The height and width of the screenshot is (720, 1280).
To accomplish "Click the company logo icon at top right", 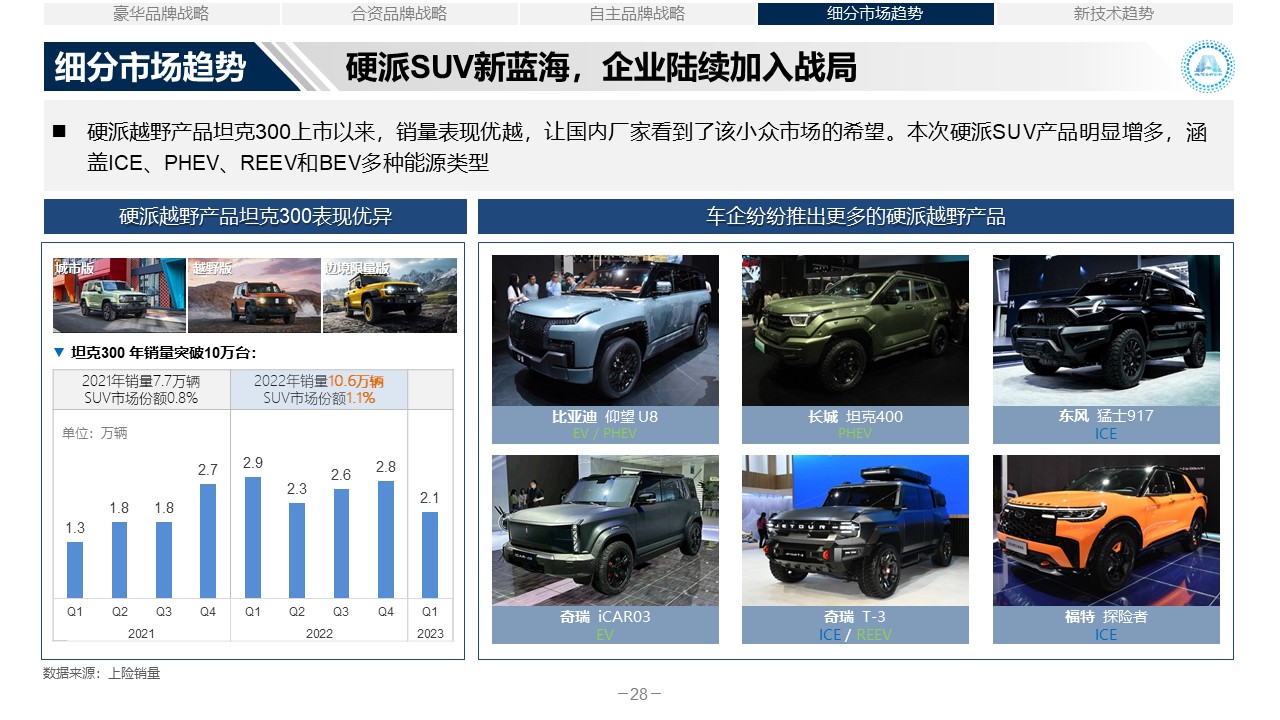I will point(1207,67).
